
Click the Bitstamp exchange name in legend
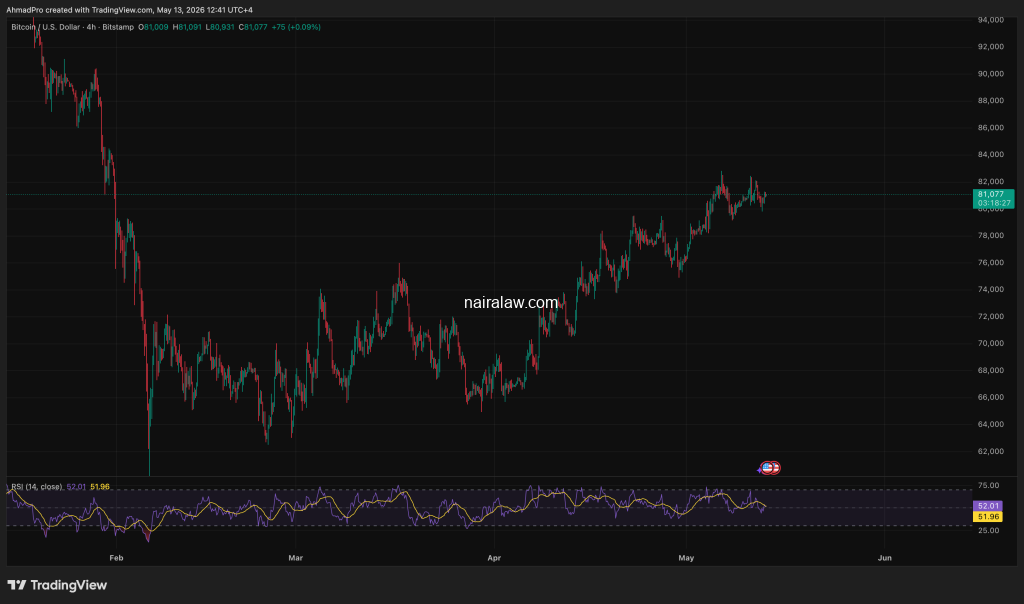pos(118,27)
